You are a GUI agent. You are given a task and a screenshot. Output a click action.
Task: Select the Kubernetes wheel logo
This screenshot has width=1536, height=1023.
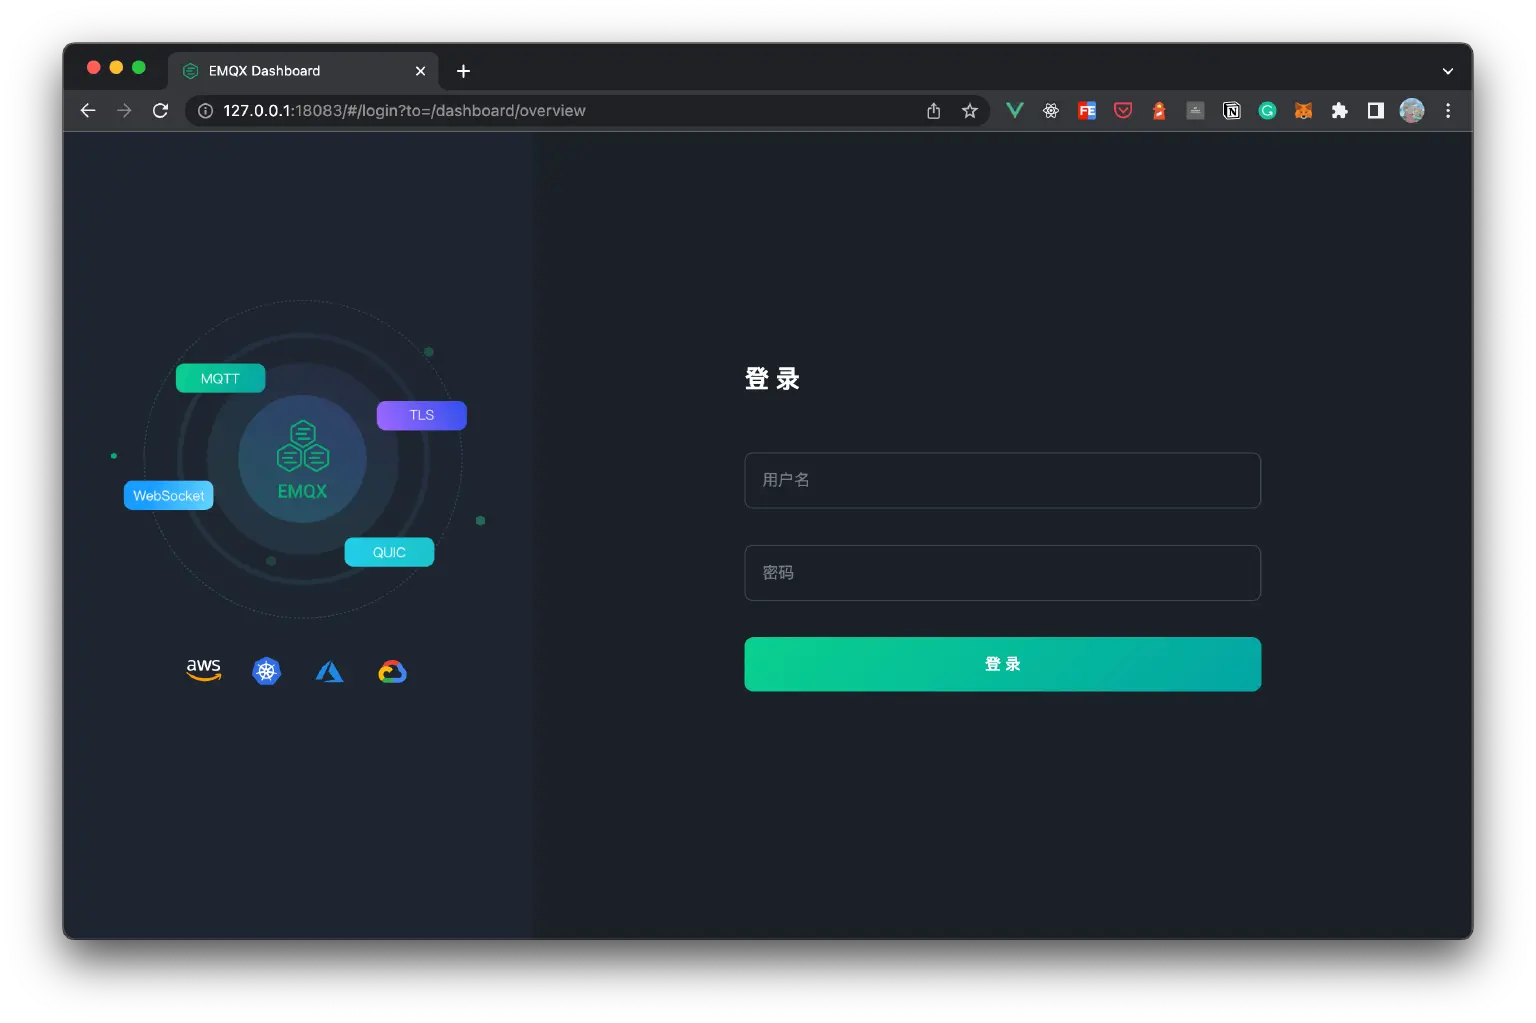coord(266,670)
